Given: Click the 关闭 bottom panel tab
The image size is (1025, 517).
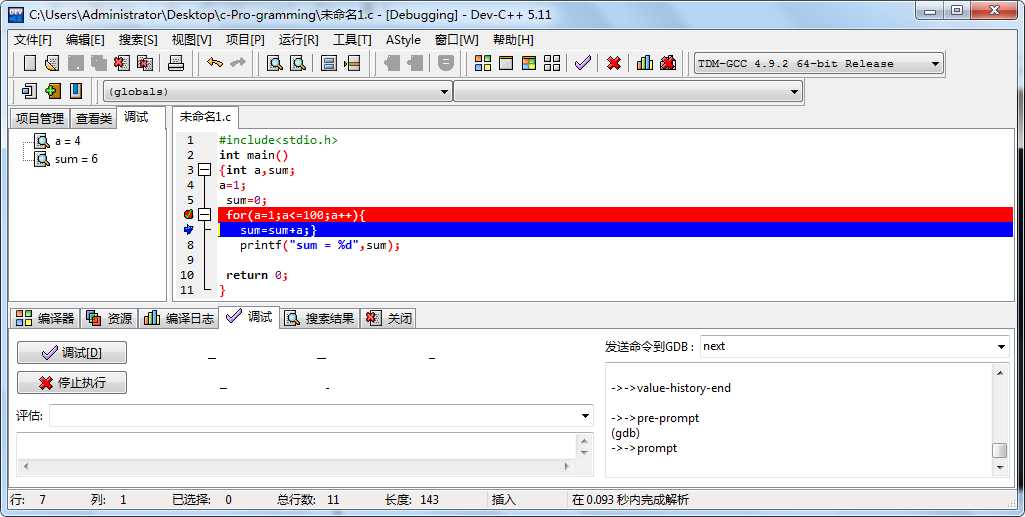Looking at the screenshot, I should click(x=390, y=318).
